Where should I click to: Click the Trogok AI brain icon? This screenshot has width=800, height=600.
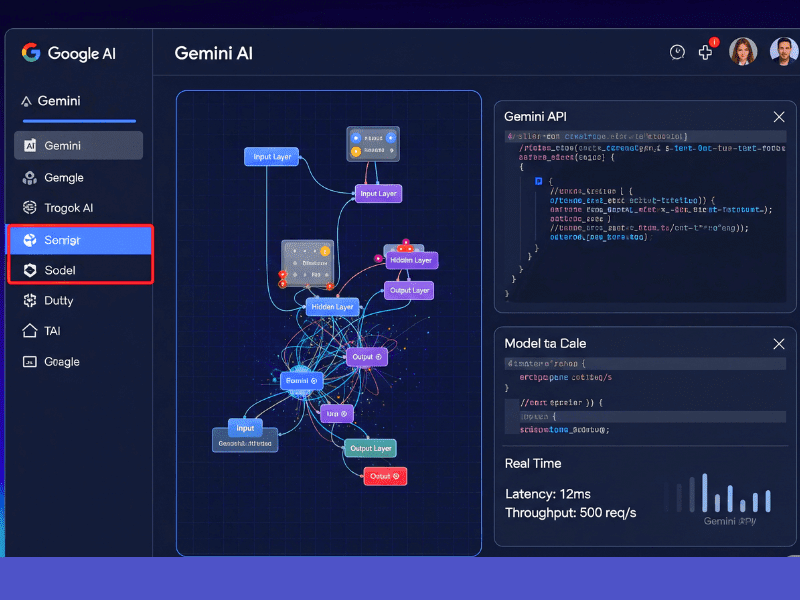(30, 208)
